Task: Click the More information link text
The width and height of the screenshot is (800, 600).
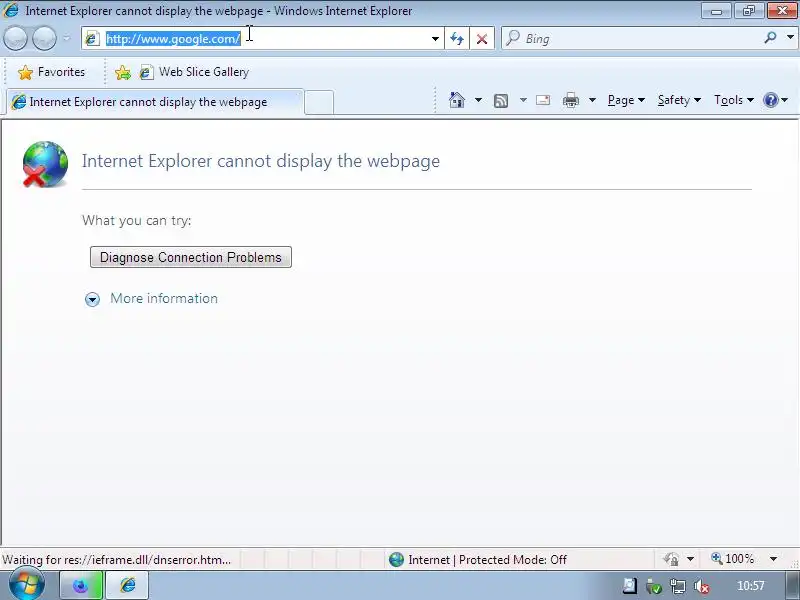Action: click(164, 298)
